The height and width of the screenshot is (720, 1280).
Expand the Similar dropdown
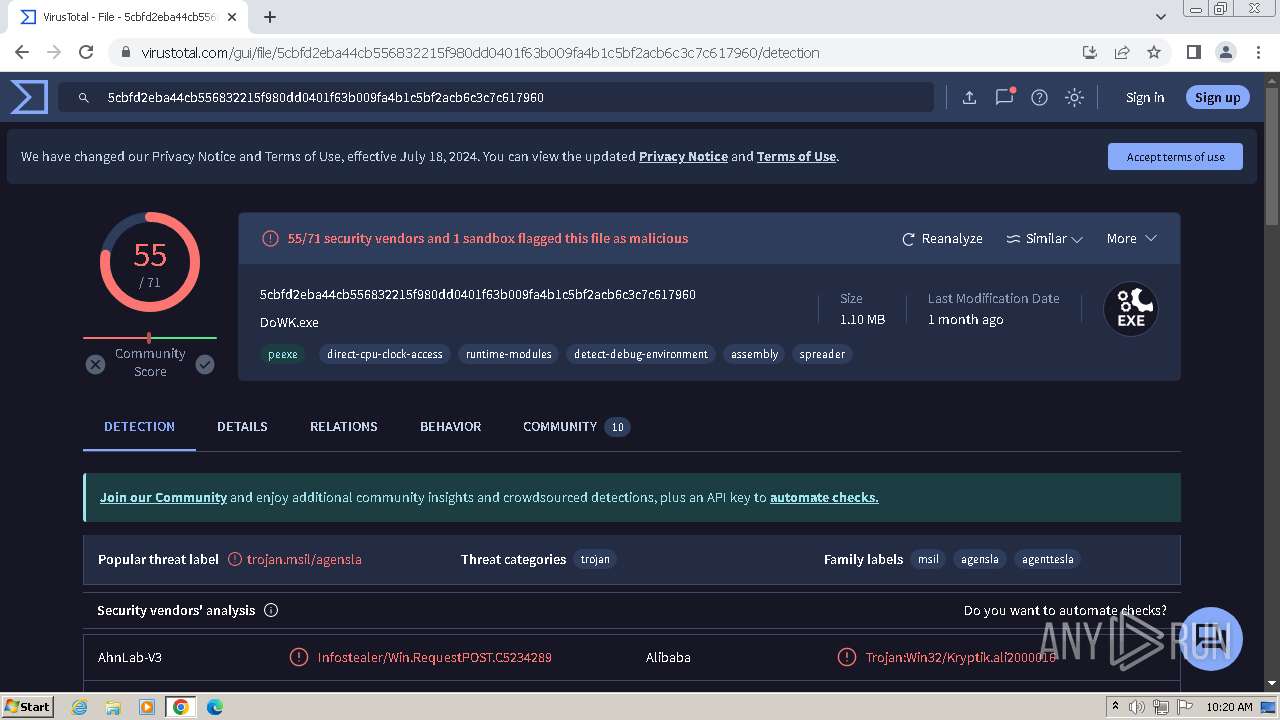[x=1044, y=239]
